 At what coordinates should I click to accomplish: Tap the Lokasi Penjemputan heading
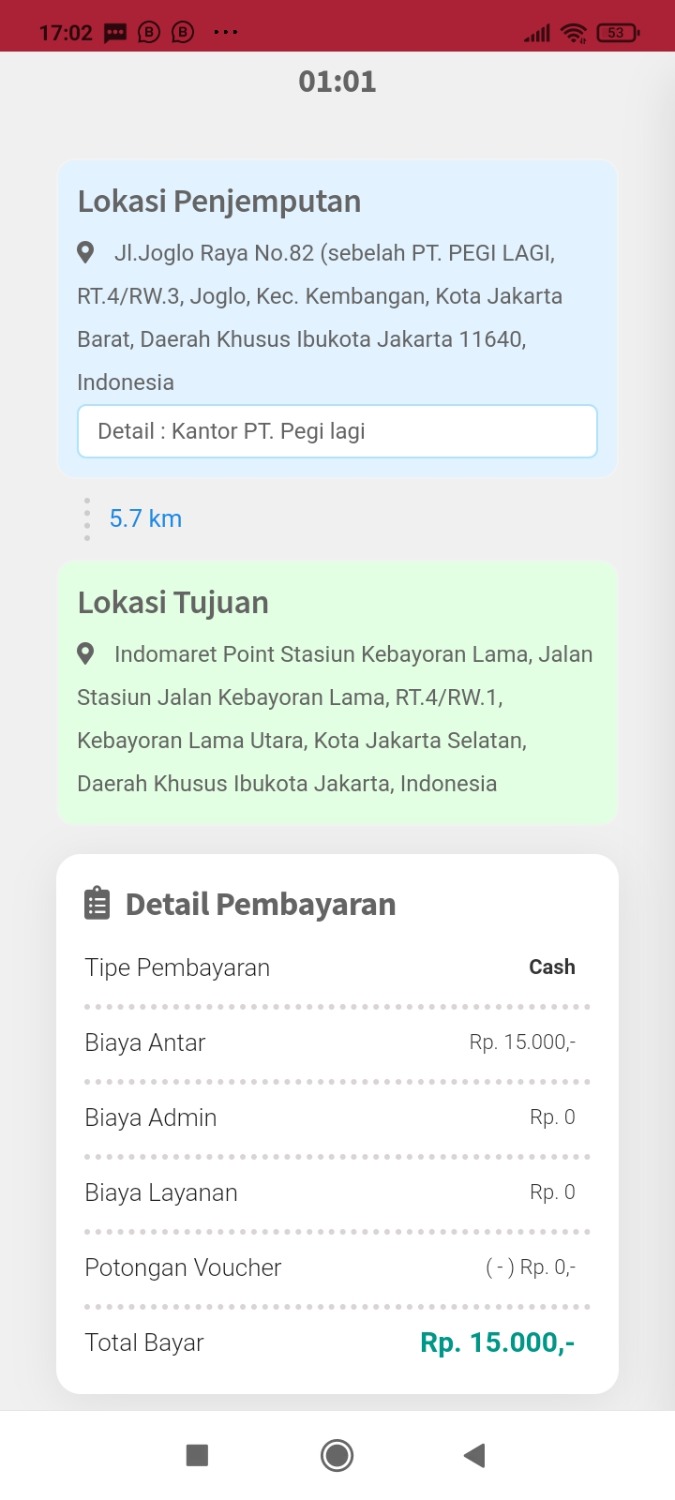click(x=219, y=201)
